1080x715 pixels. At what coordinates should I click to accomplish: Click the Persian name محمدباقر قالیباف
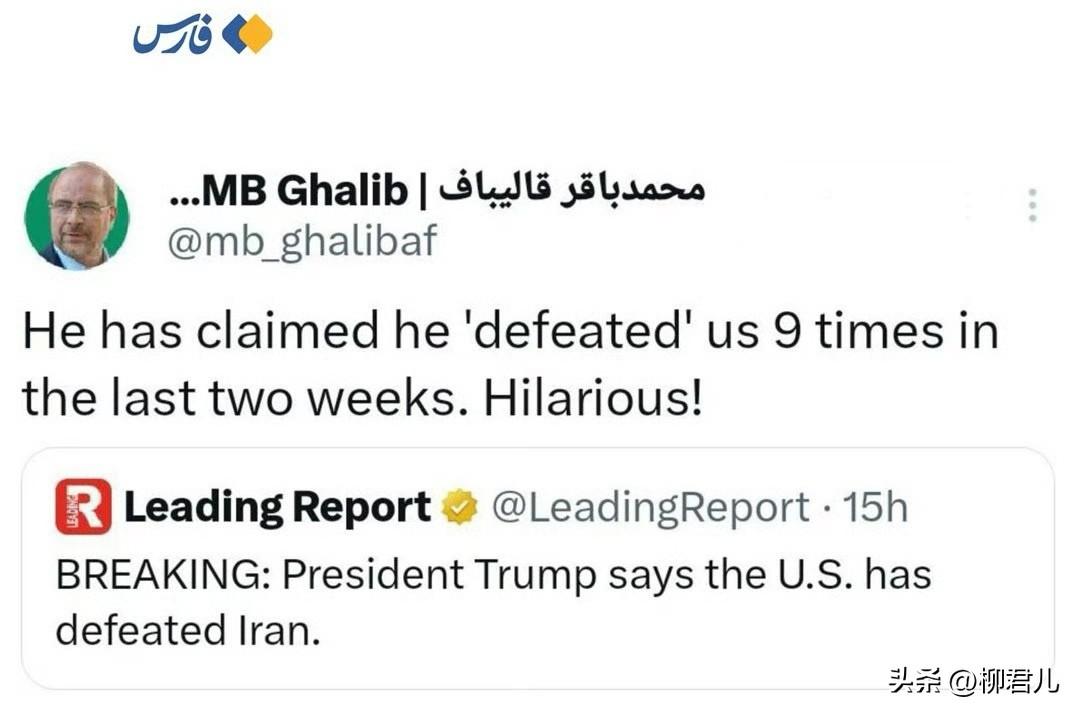coord(572,187)
